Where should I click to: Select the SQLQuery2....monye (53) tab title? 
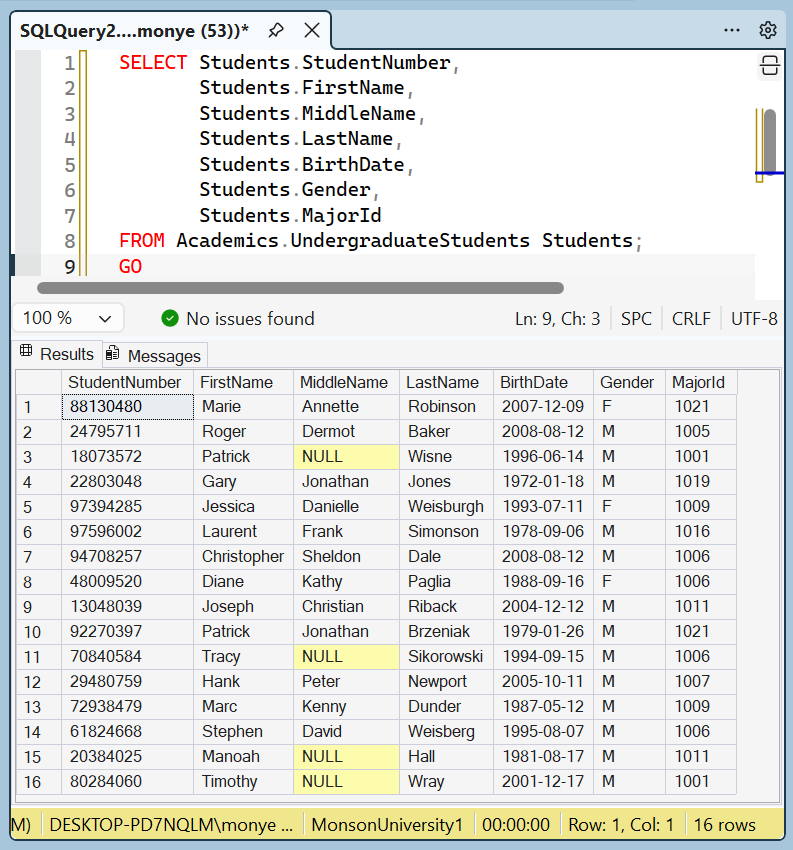click(x=134, y=30)
